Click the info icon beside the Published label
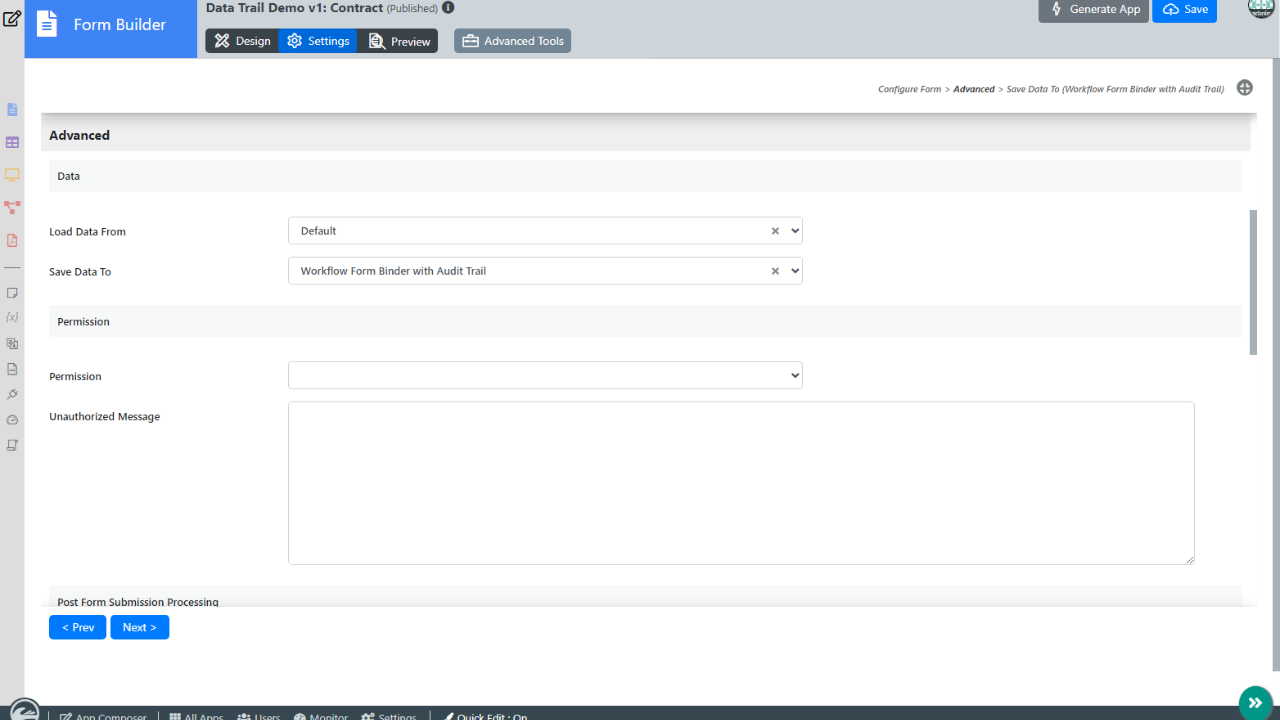This screenshot has width=1280, height=720. [448, 8]
